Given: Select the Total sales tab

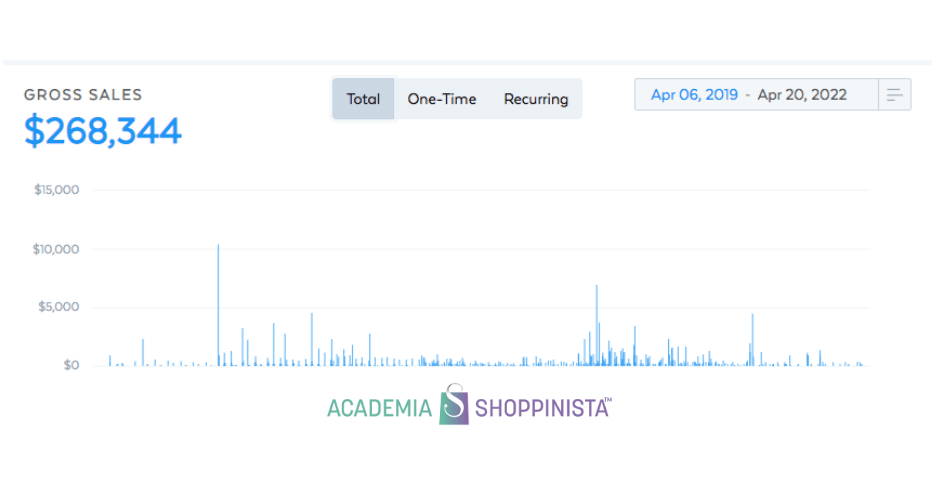Looking at the screenshot, I should tap(363, 99).
